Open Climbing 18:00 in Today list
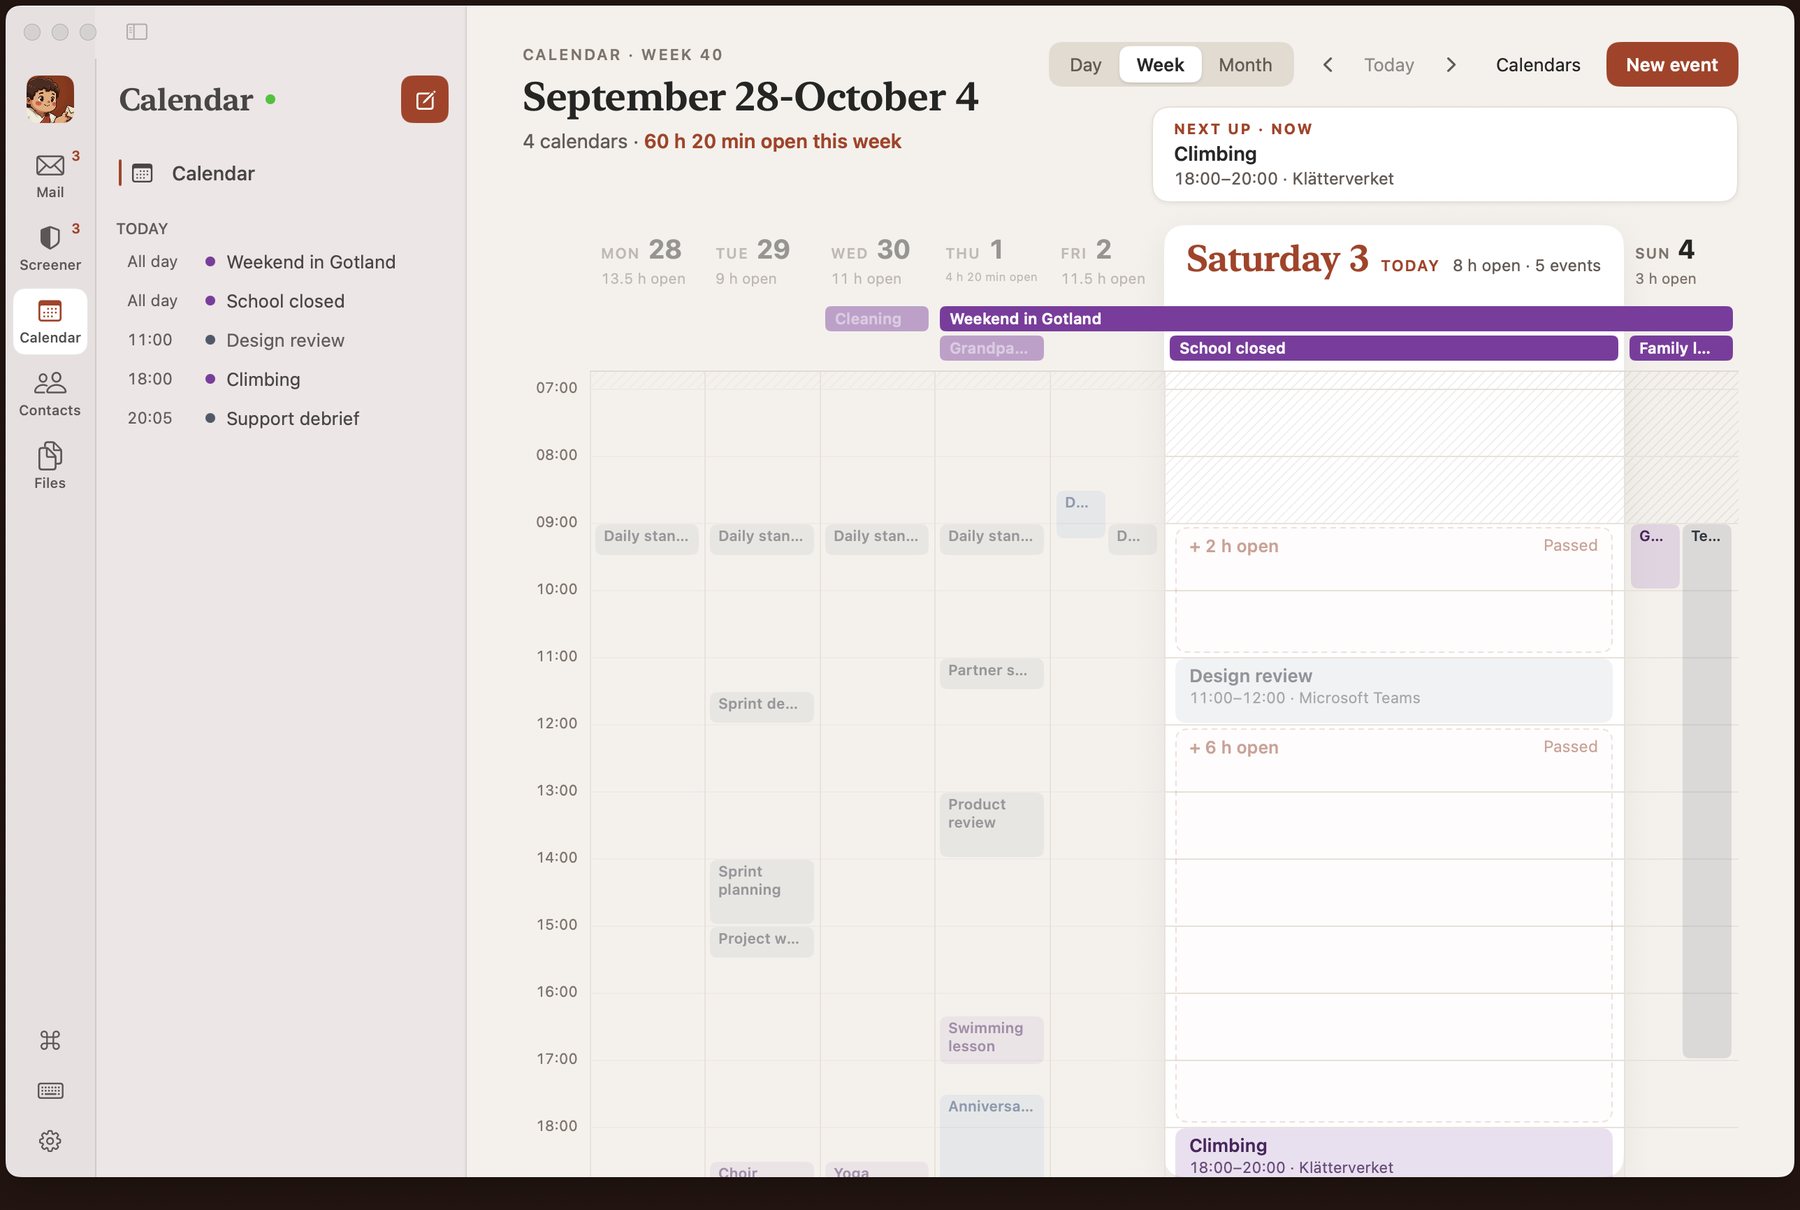 point(283,379)
